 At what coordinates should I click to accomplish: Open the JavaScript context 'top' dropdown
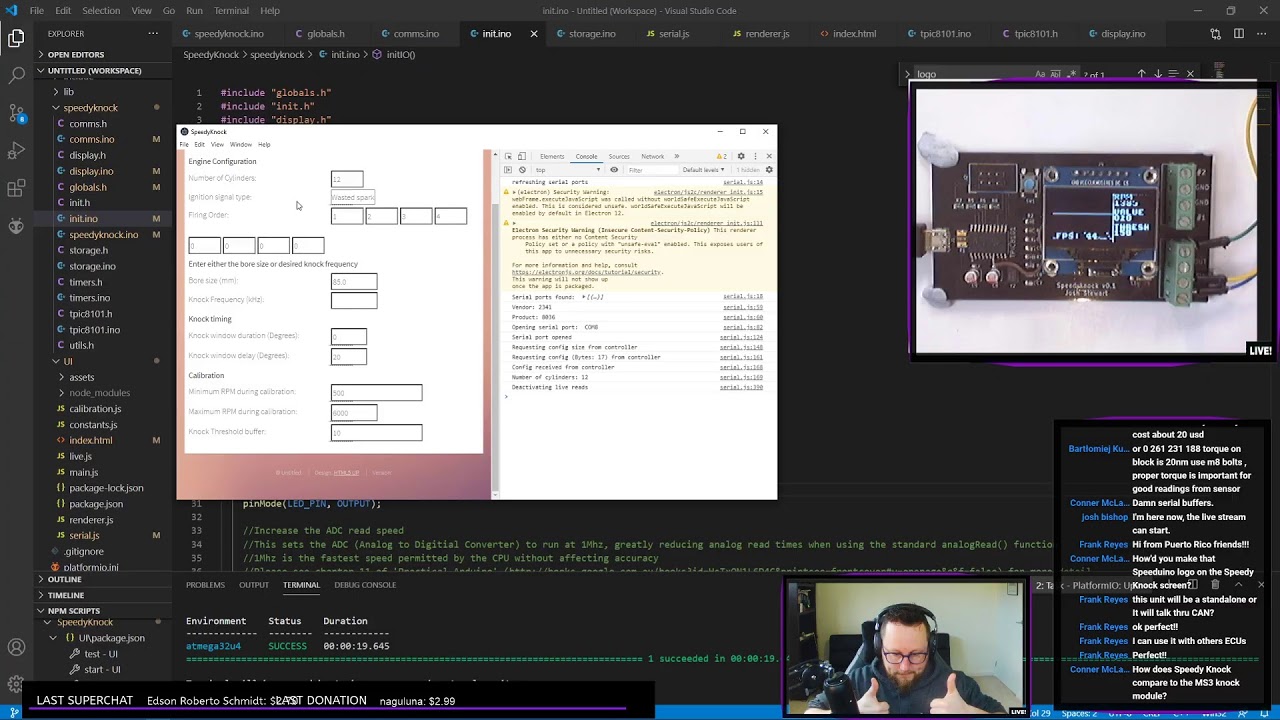pyautogui.click(x=568, y=170)
